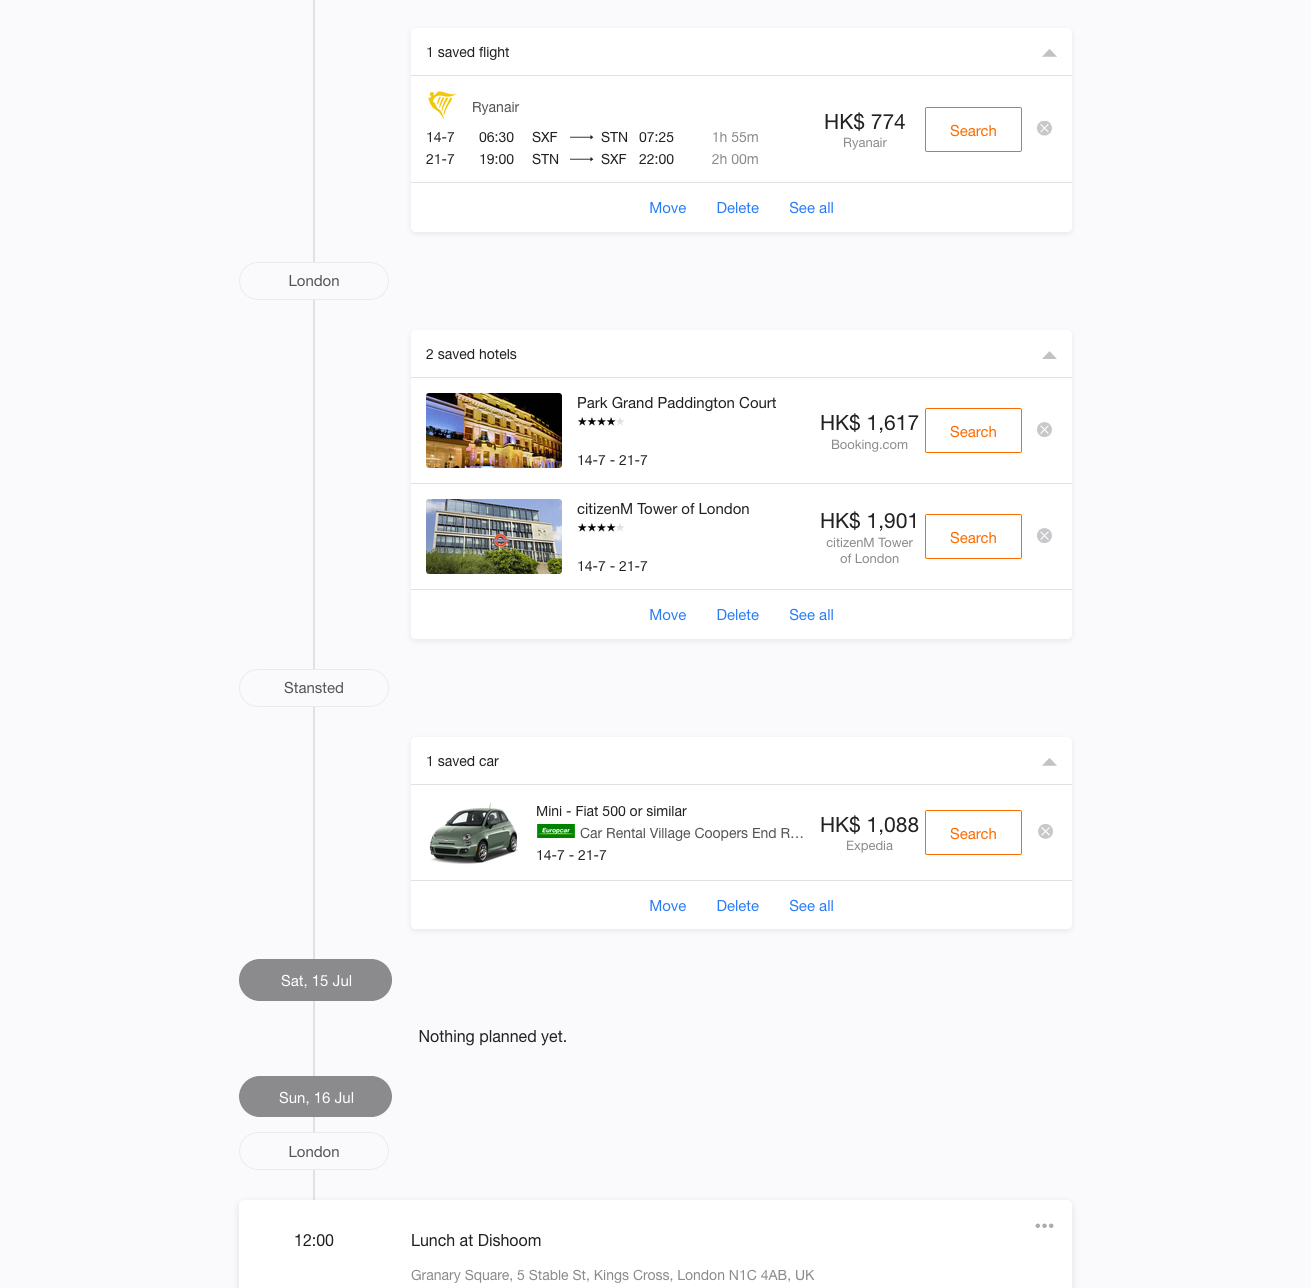1311x1288 pixels.
Task: Click the Nothing planned yet text
Action: pos(492,1037)
